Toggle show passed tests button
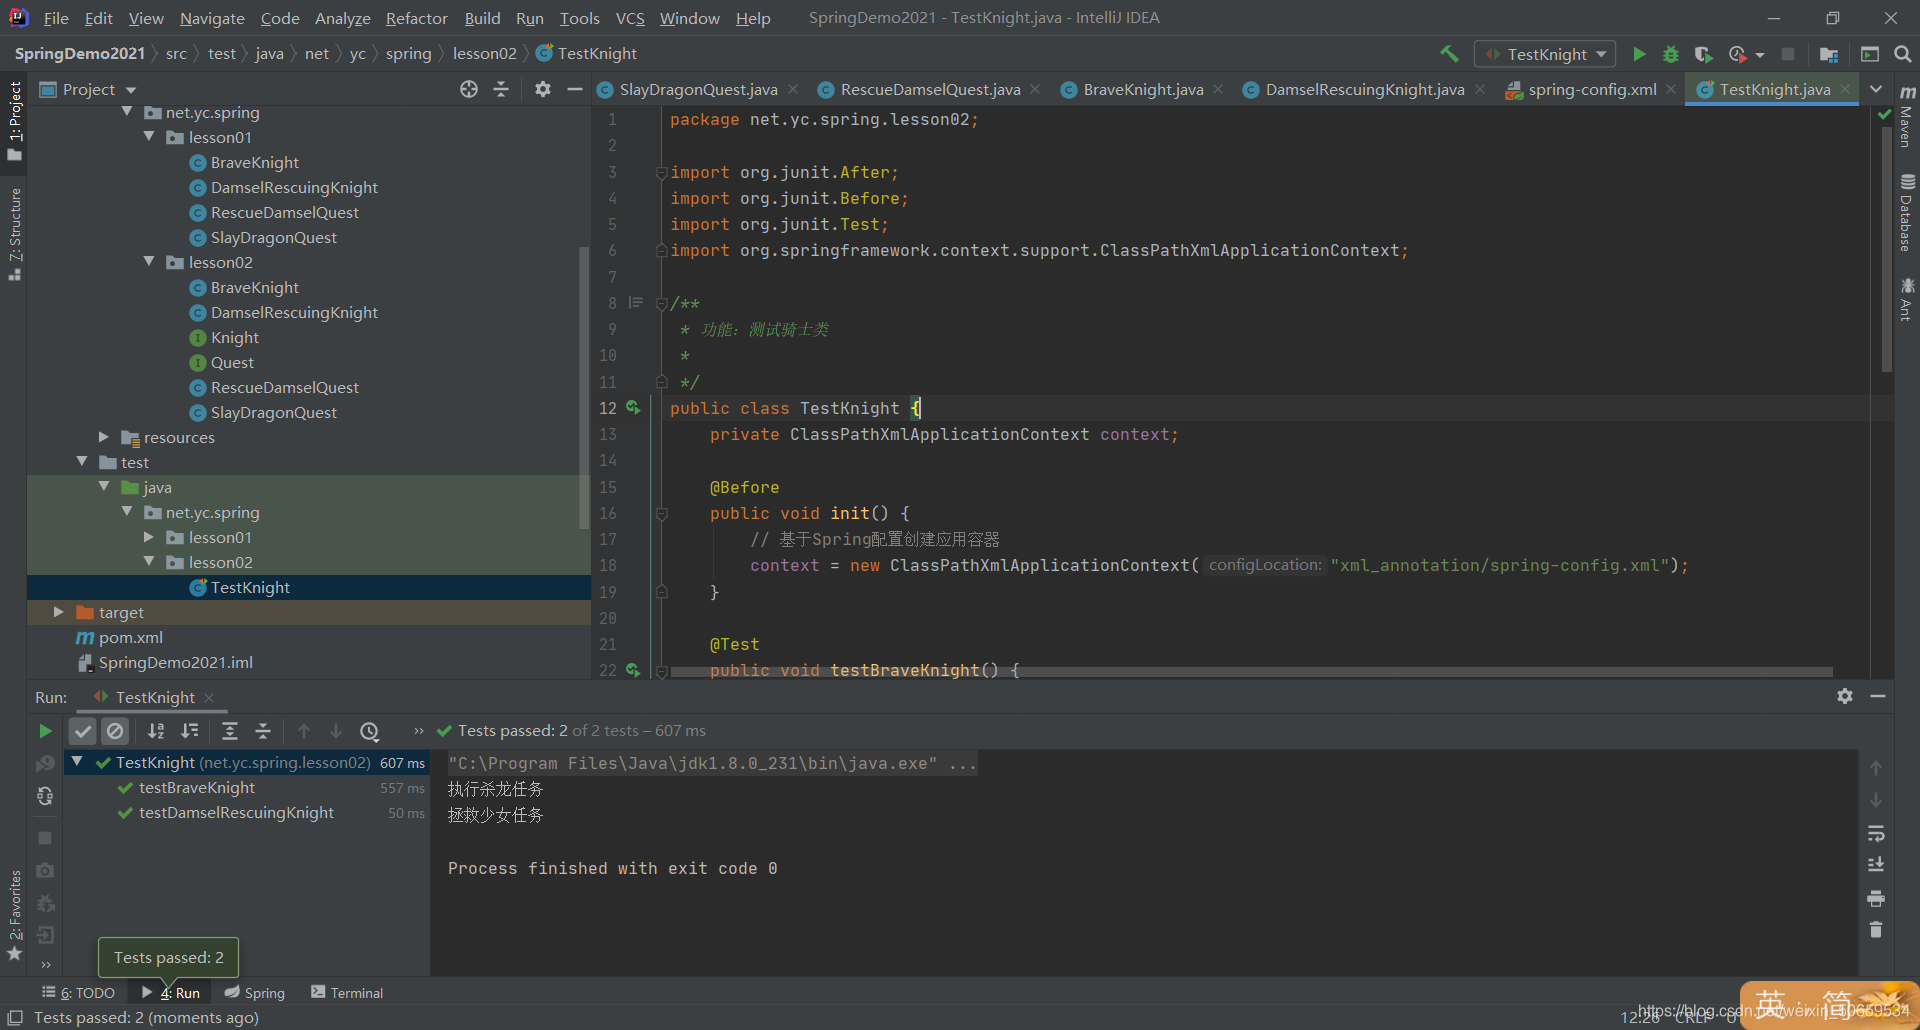Image resolution: width=1920 pixels, height=1030 pixels. (x=83, y=731)
